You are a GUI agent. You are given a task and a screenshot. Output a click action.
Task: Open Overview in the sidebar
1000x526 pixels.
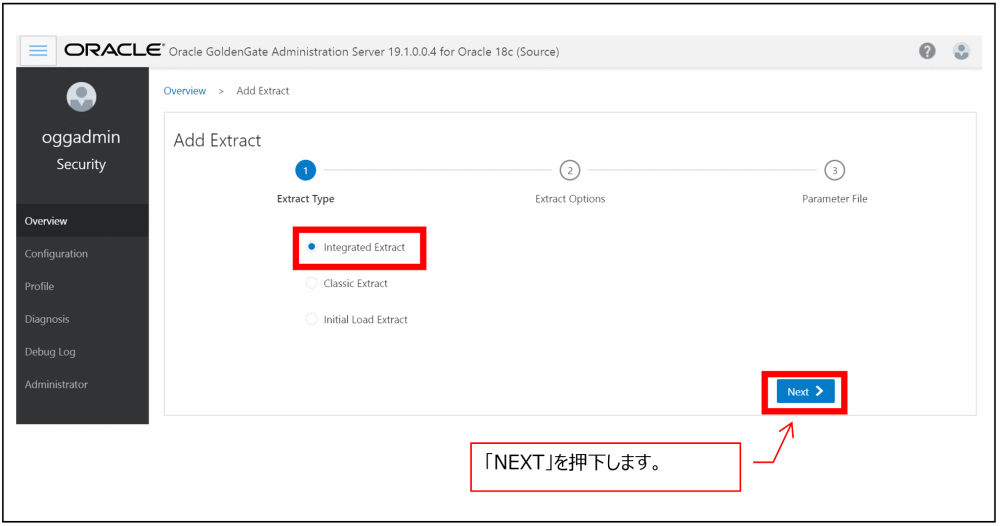pyautogui.click(x=82, y=221)
